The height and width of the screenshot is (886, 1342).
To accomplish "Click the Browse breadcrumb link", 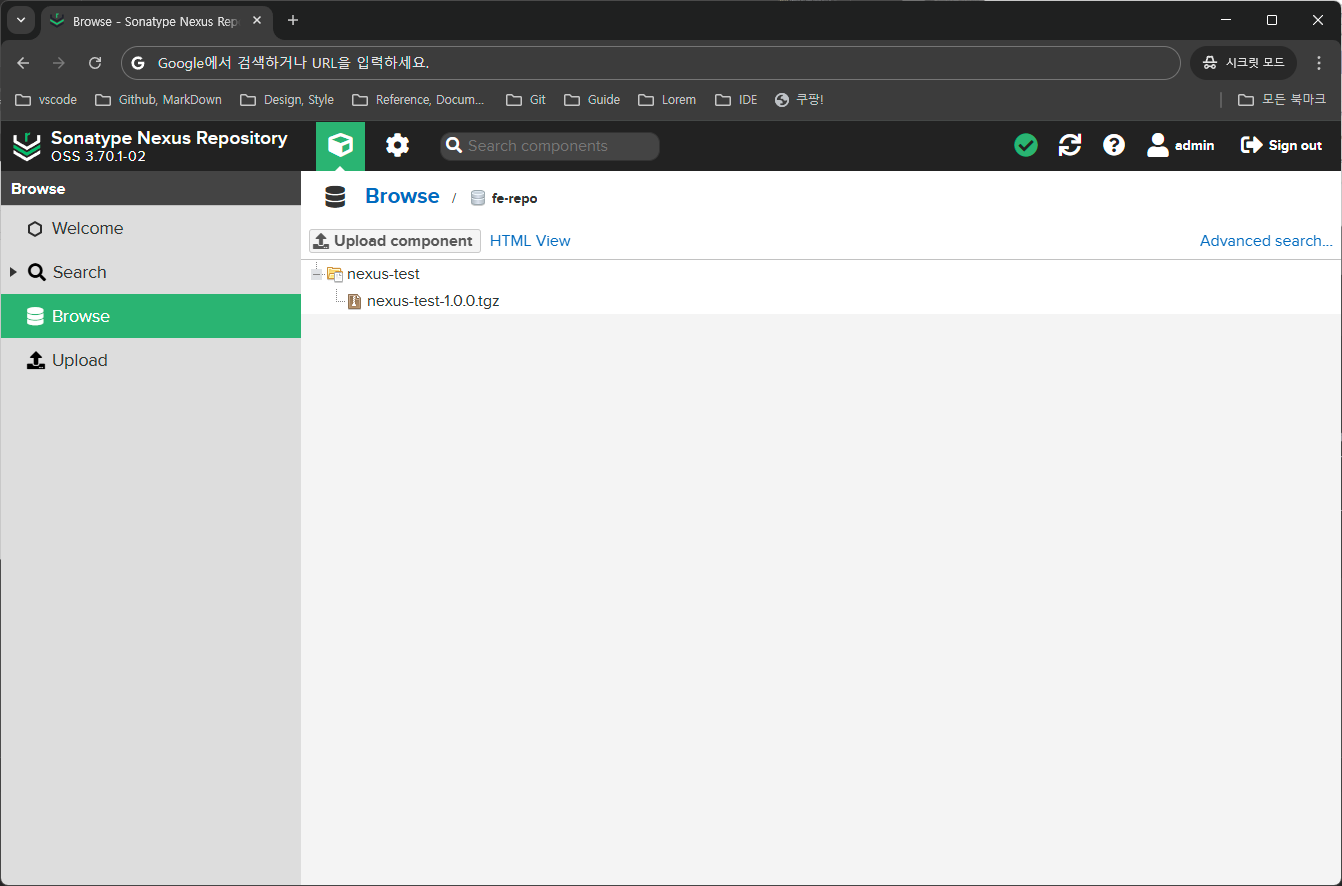I will coord(402,196).
